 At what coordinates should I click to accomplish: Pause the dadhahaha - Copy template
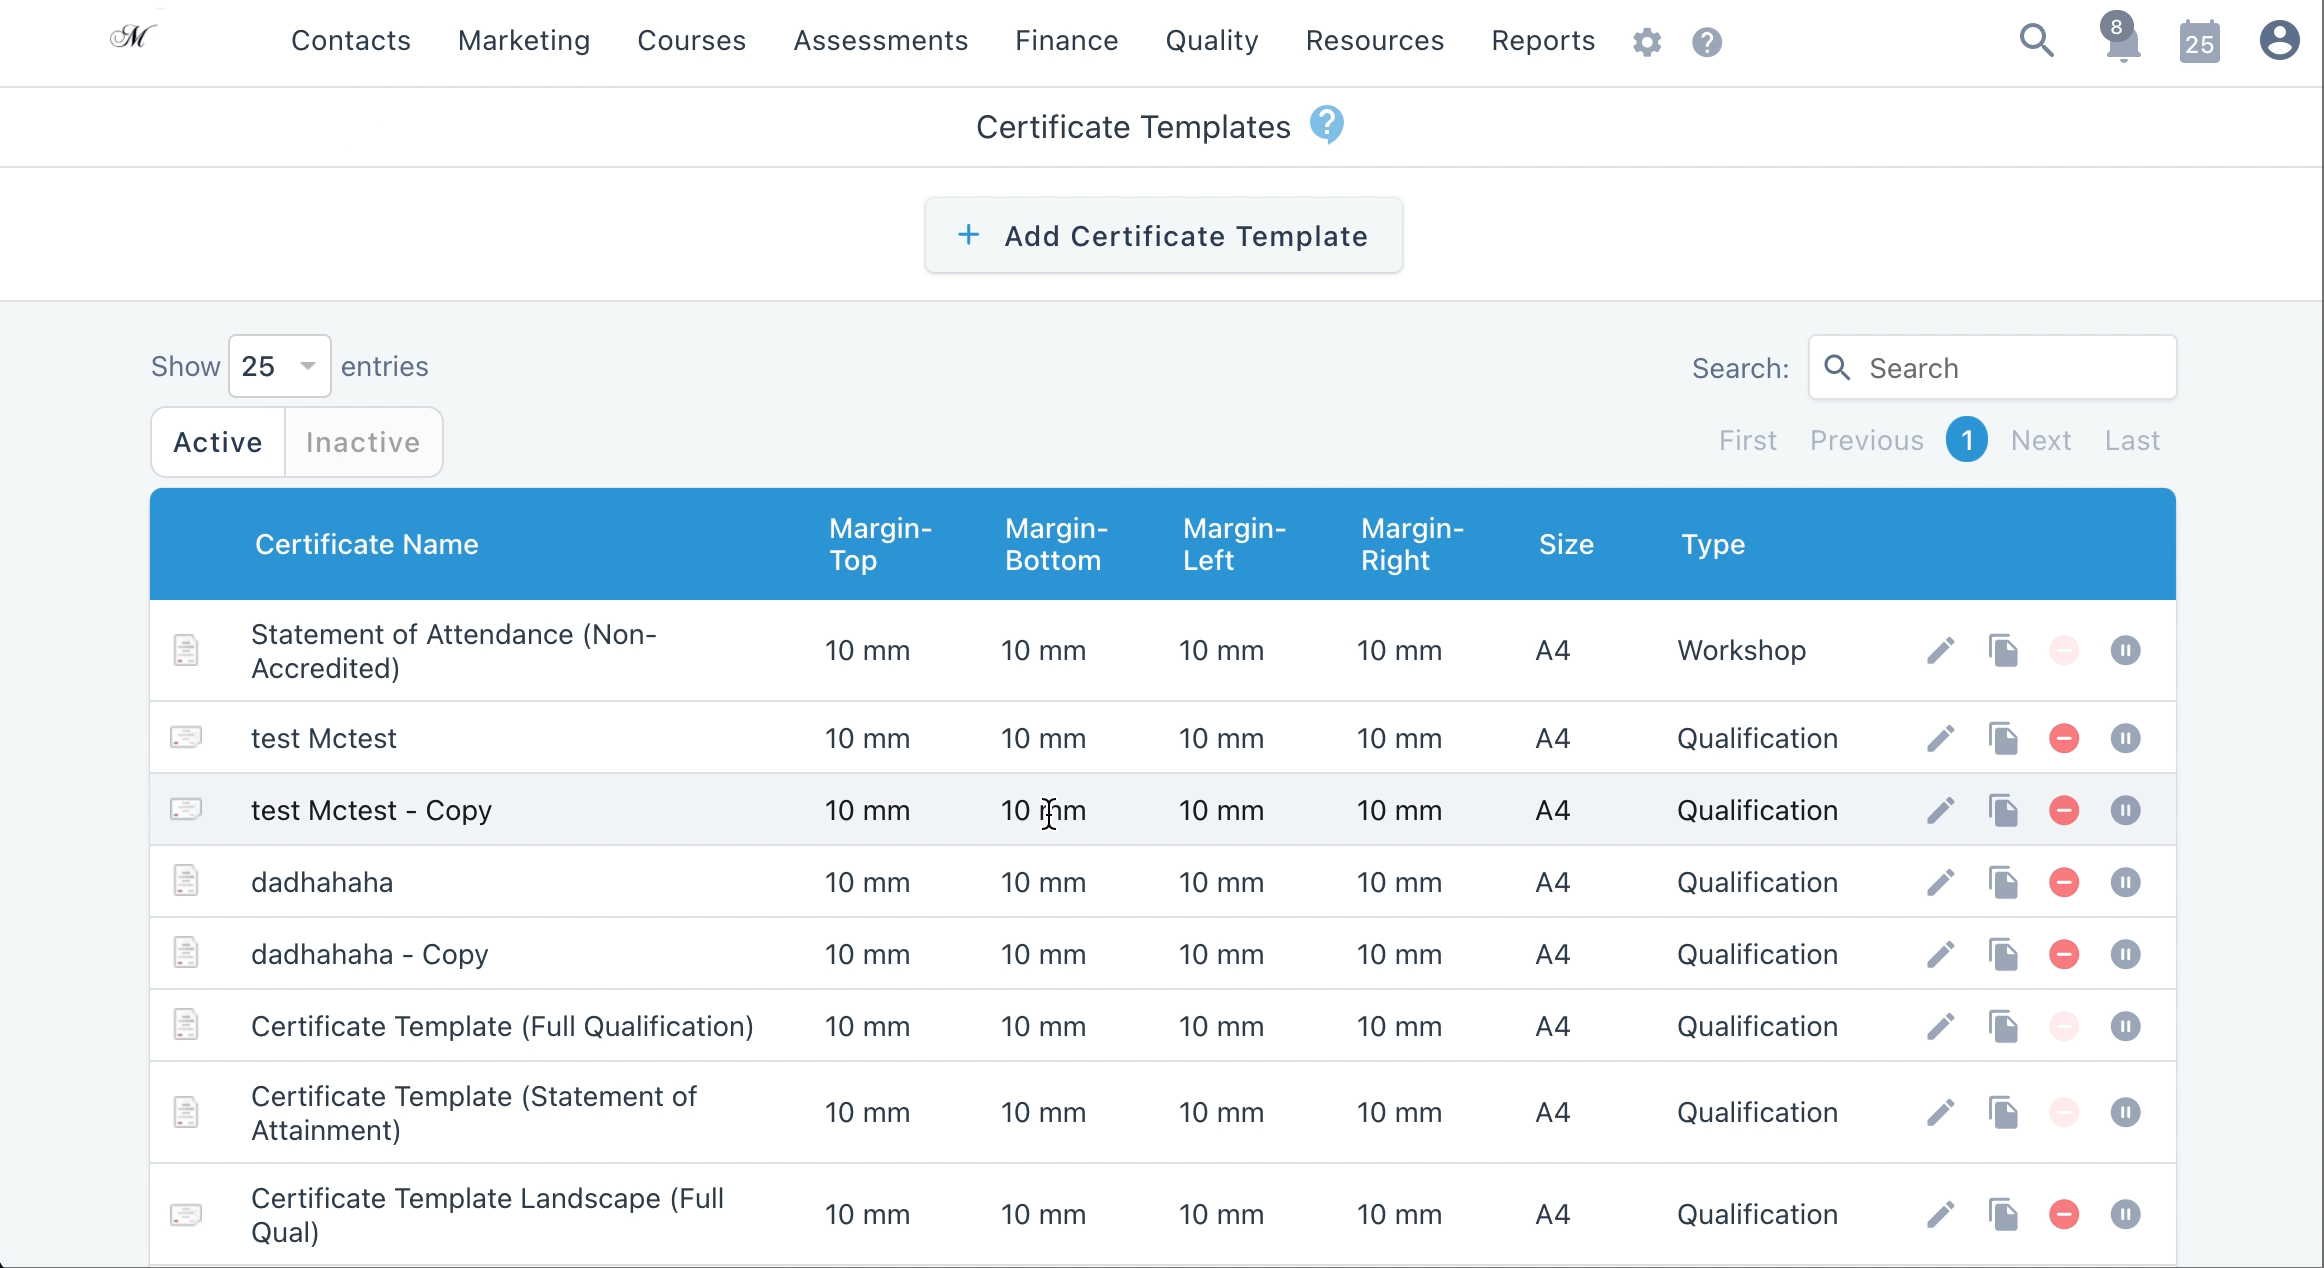(2125, 954)
